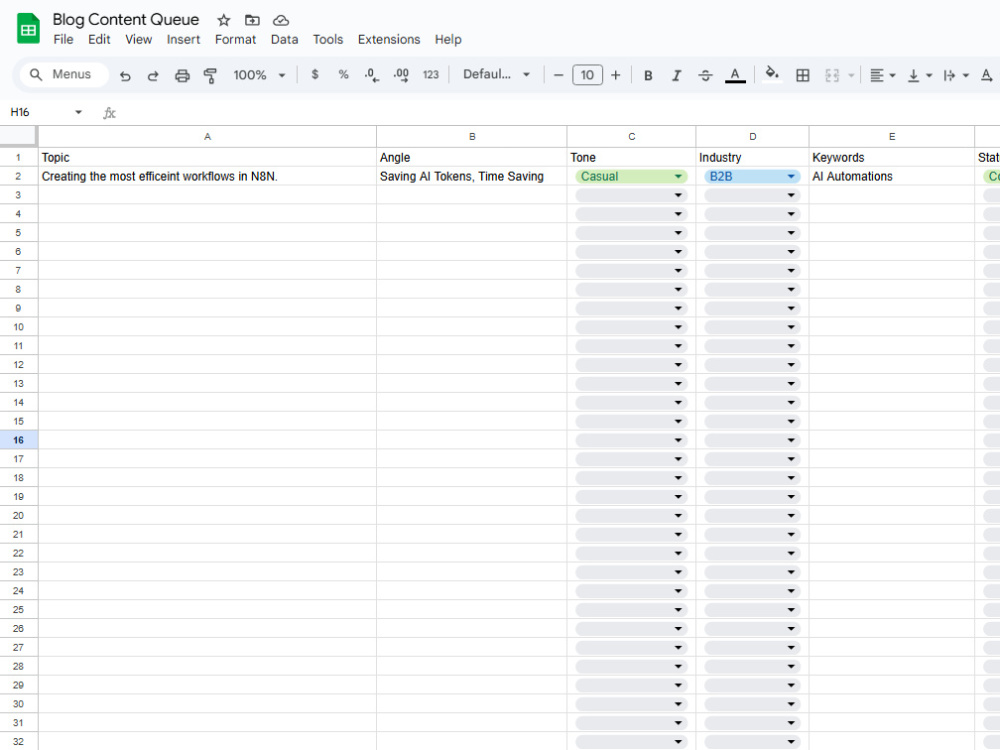
Task: Open the Google Sheets home icon
Action: click(28, 29)
